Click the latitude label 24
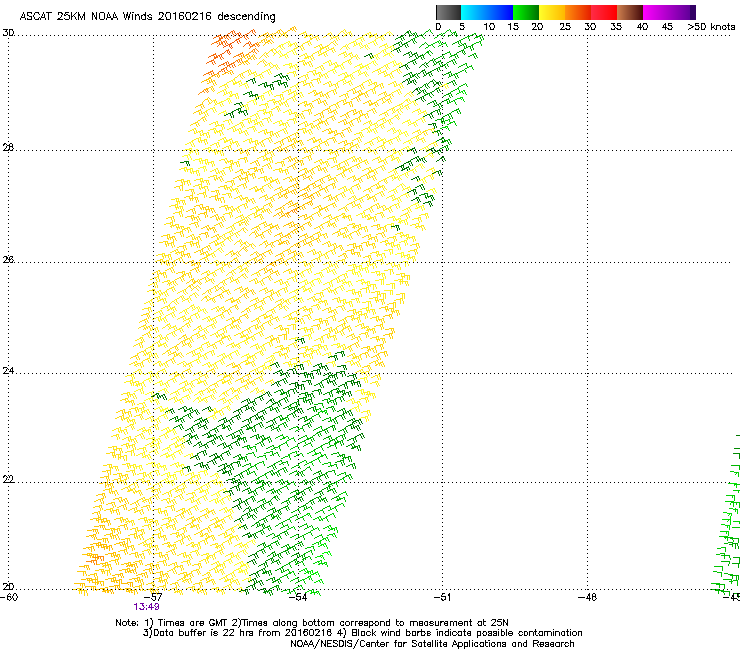Image resolution: width=740 pixels, height=650 pixels. [x=8, y=371]
